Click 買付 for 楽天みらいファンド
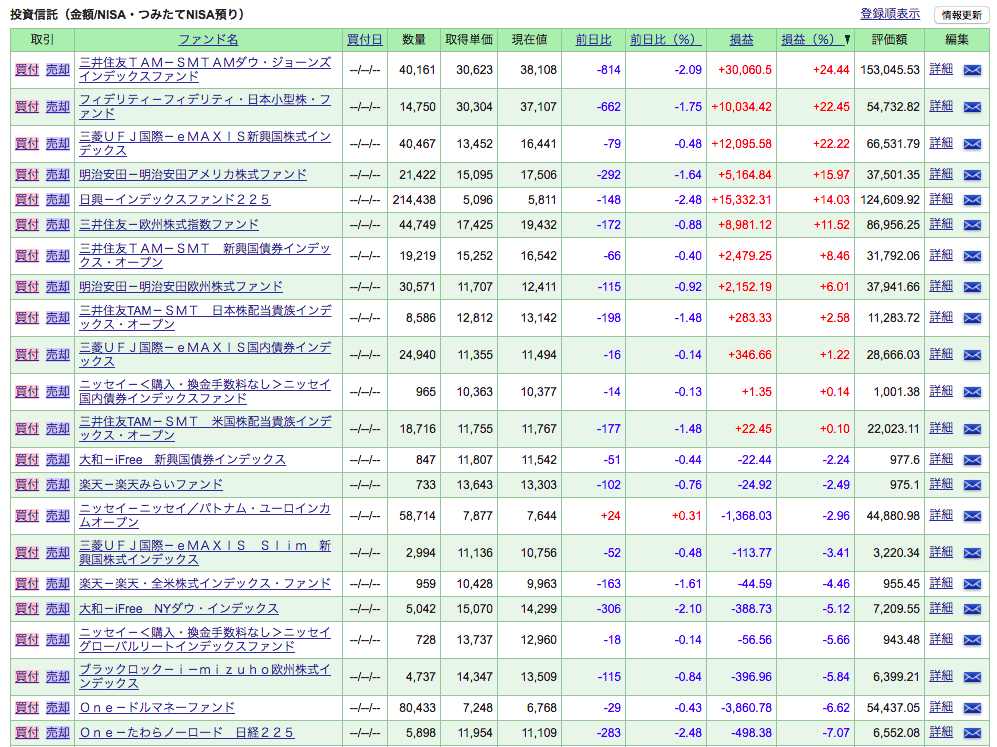The image size is (997, 747). tap(27, 484)
